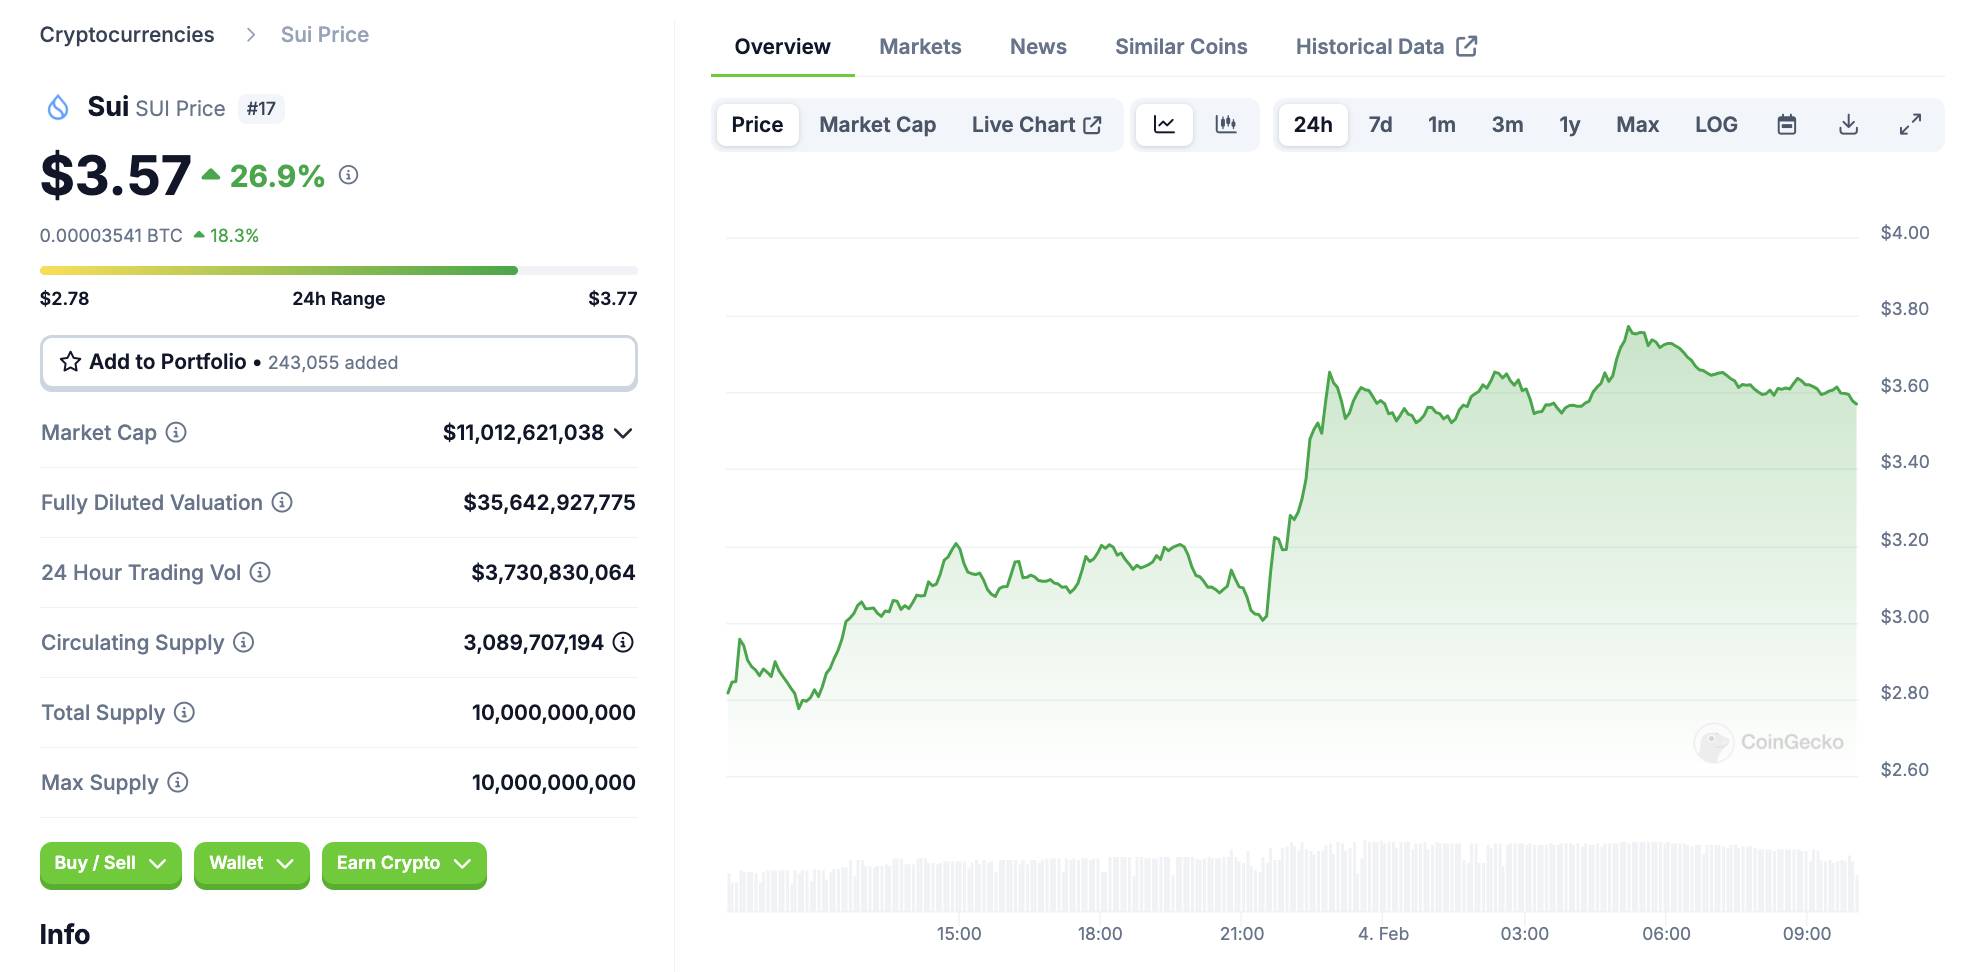Set chart range to Max
1986x972 pixels.
click(1637, 125)
